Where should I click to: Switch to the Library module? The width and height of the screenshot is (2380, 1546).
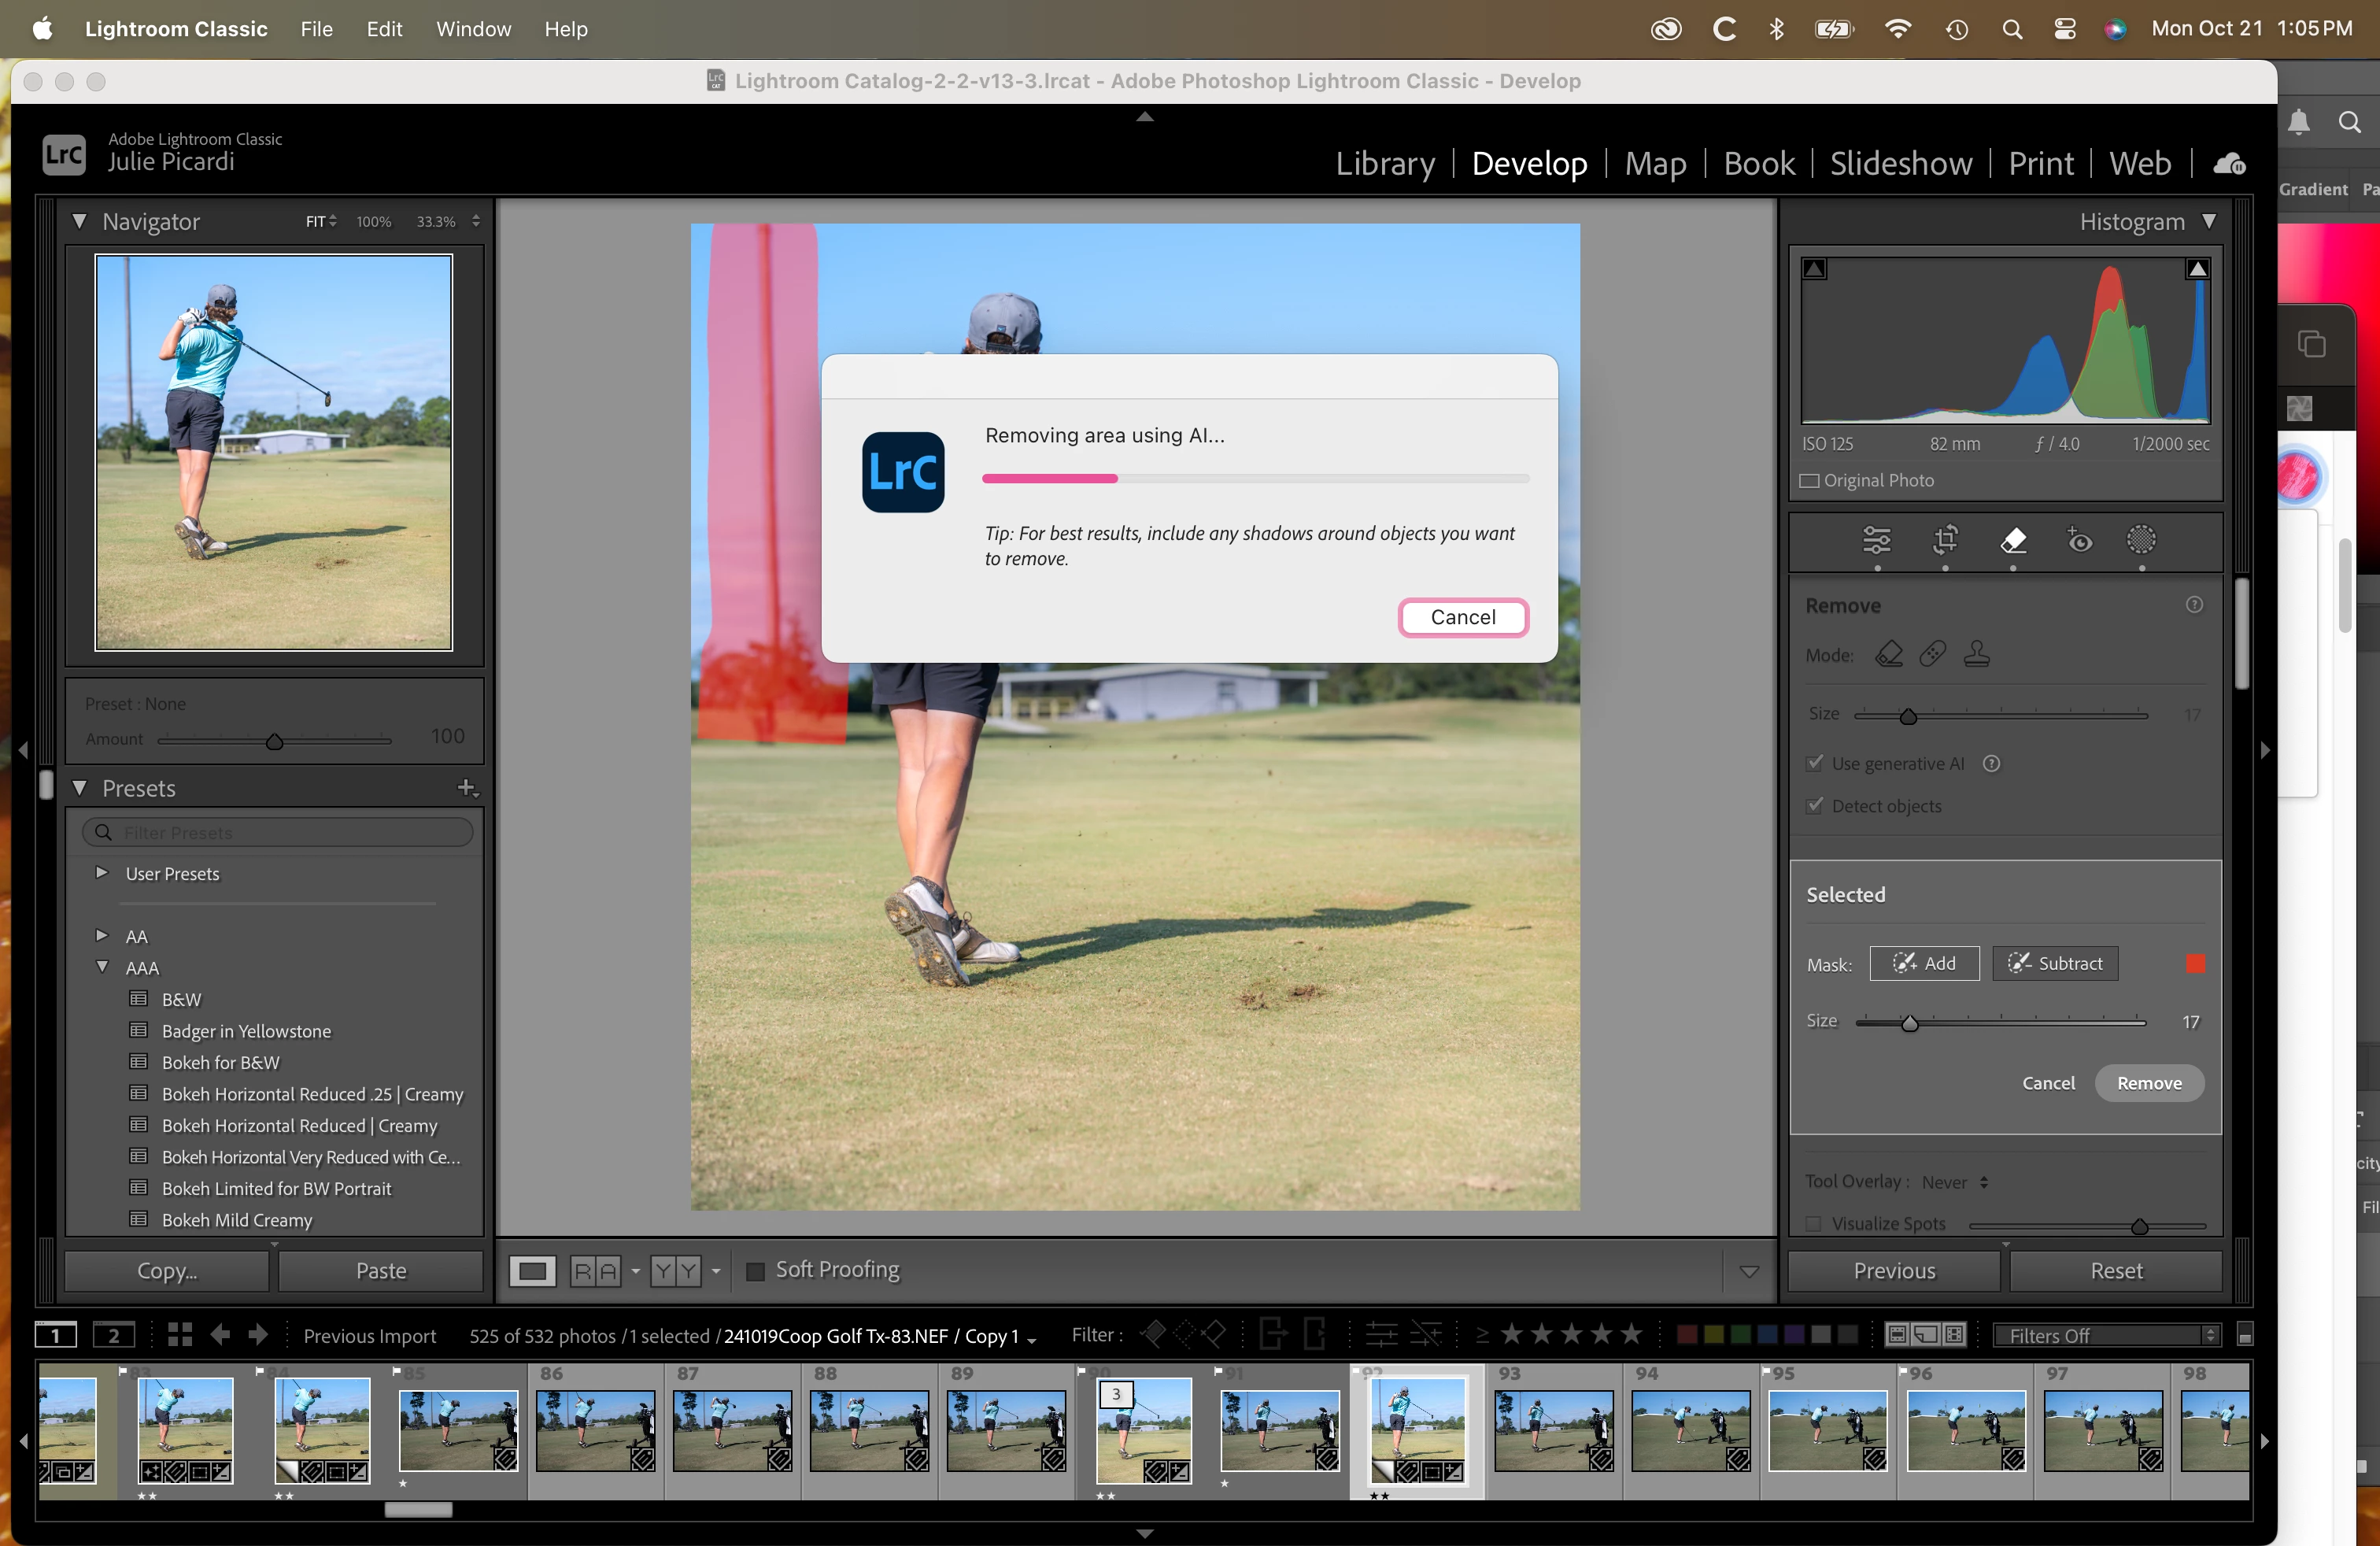[1385, 164]
